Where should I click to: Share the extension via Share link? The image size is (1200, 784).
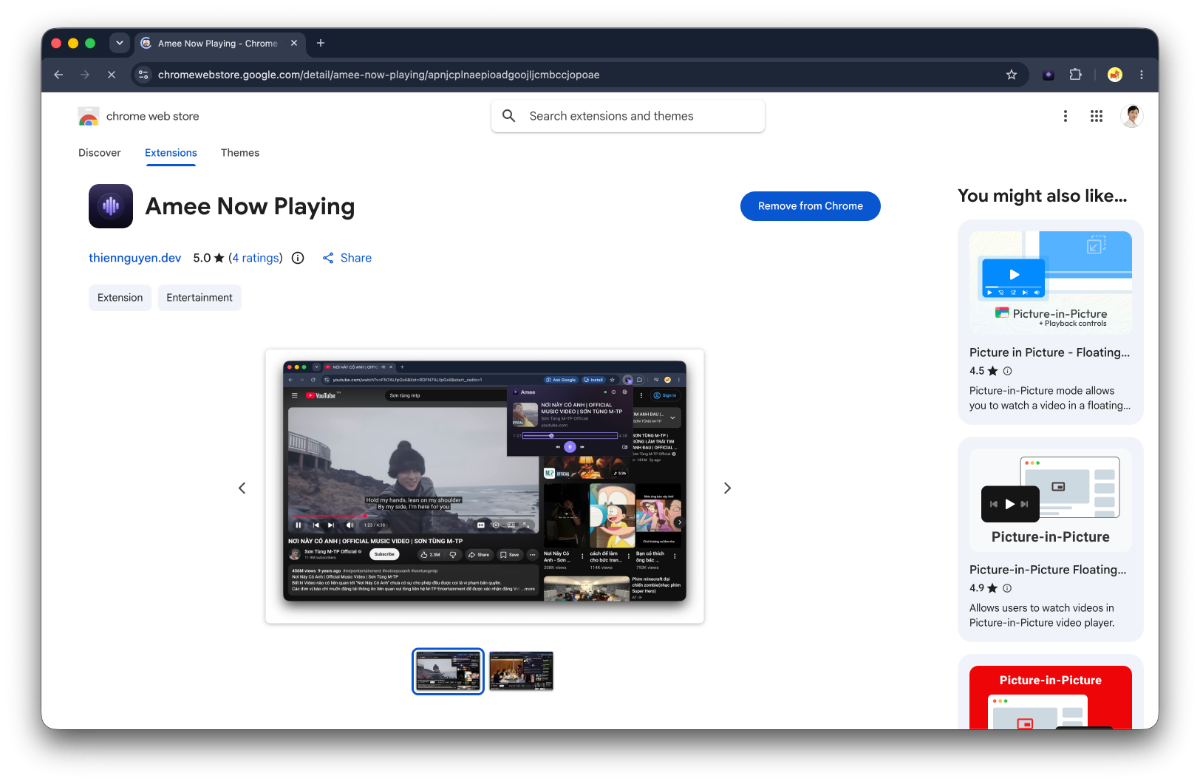[x=347, y=258]
